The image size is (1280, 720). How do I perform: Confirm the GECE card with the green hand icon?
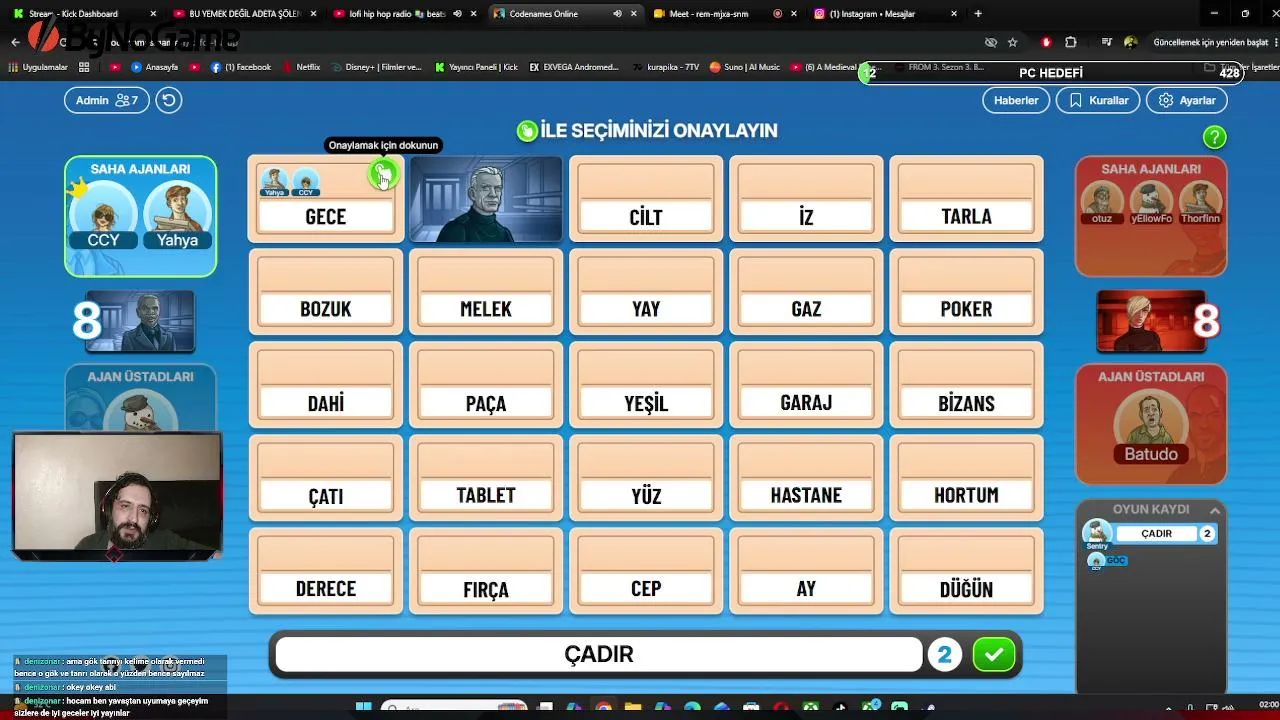[x=383, y=175]
